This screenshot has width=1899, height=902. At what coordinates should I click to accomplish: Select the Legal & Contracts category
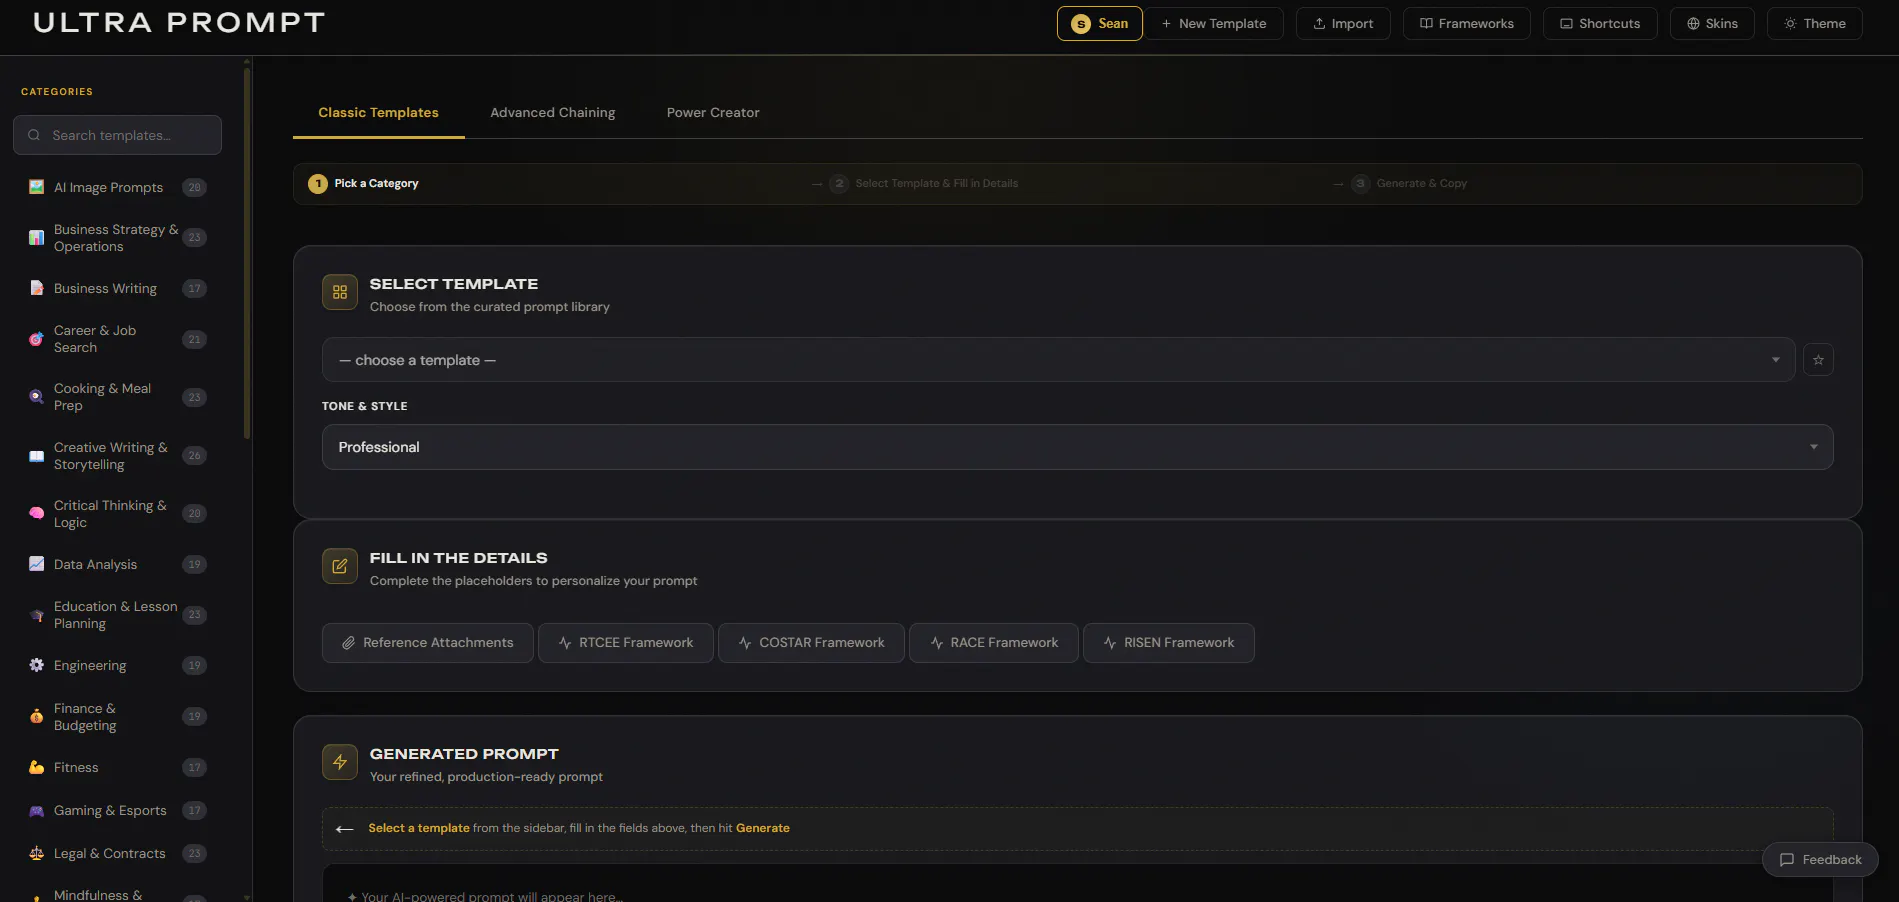[117, 853]
